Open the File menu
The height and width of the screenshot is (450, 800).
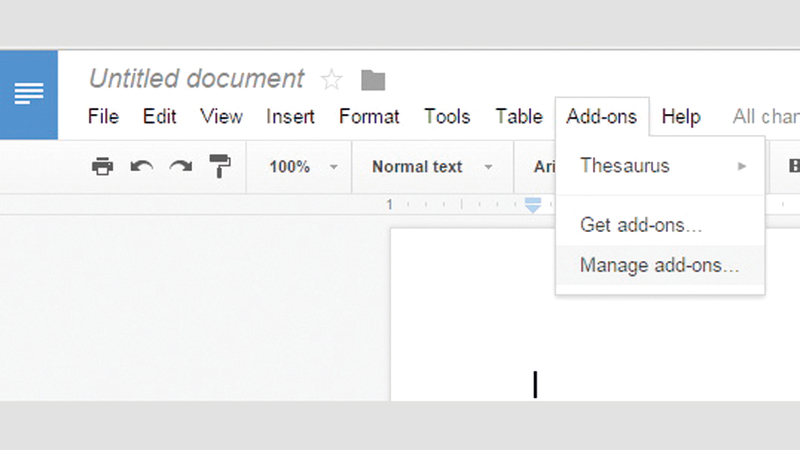tap(103, 117)
